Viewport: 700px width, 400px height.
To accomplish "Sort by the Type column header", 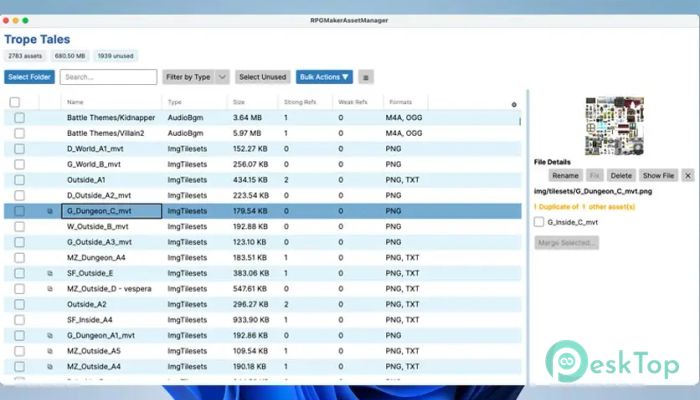I will [x=175, y=102].
